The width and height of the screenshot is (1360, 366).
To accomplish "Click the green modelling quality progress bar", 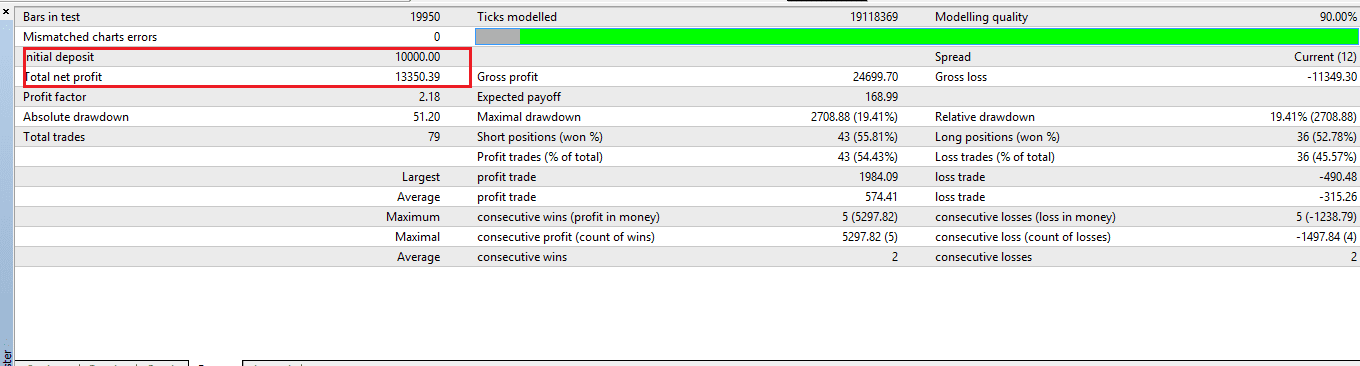I will [x=939, y=37].
